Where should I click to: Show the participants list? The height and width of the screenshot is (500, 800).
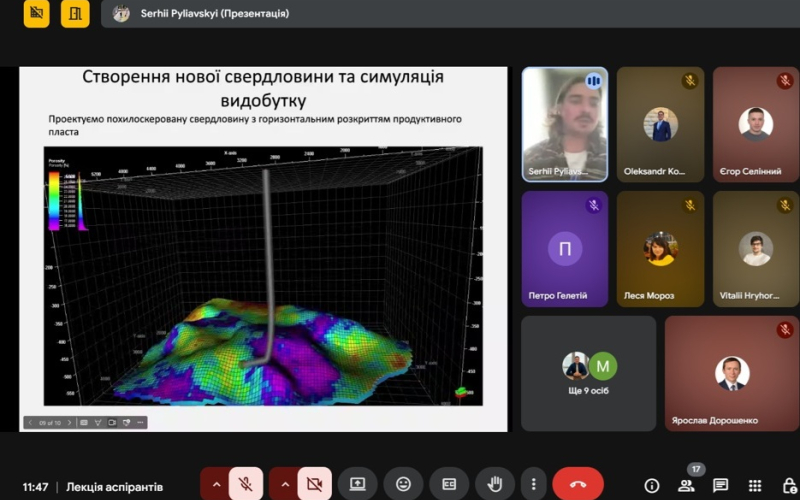[687, 485]
